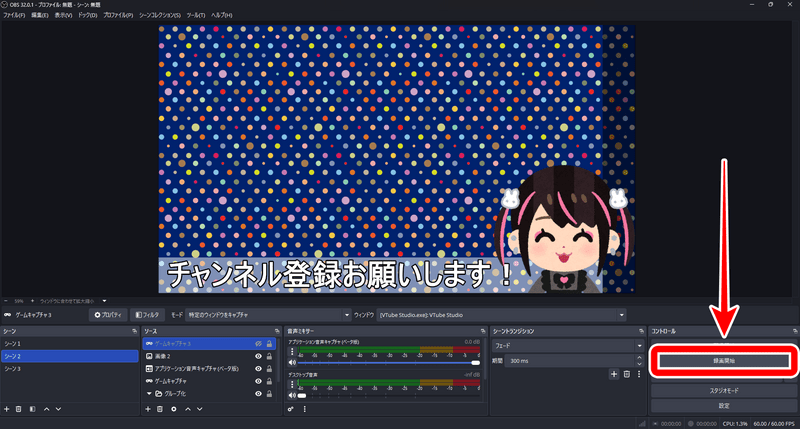Open the preview scaling dropdown arrow
Screen dimensions: 800x429
click(104, 301)
